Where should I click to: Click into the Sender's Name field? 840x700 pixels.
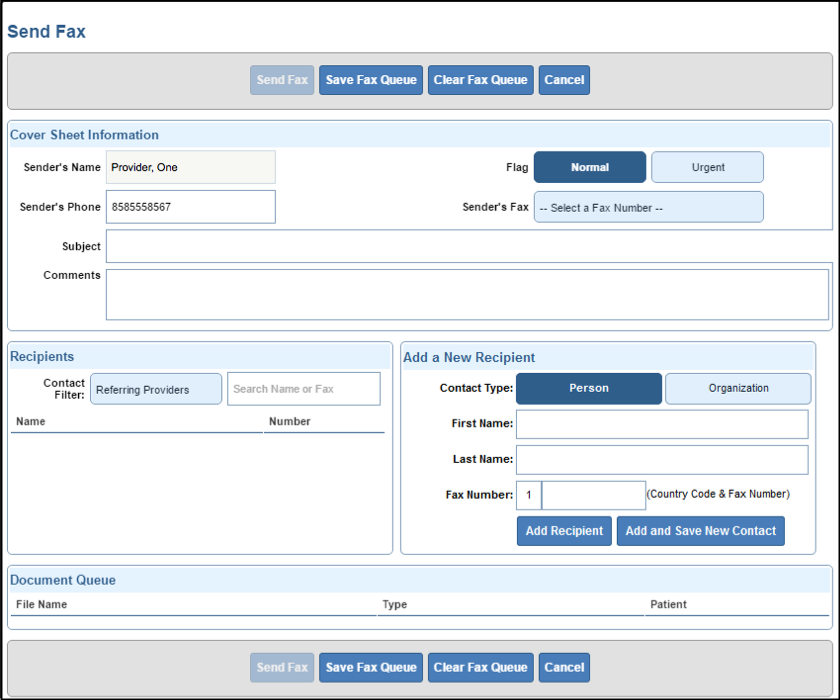(x=191, y=167)
